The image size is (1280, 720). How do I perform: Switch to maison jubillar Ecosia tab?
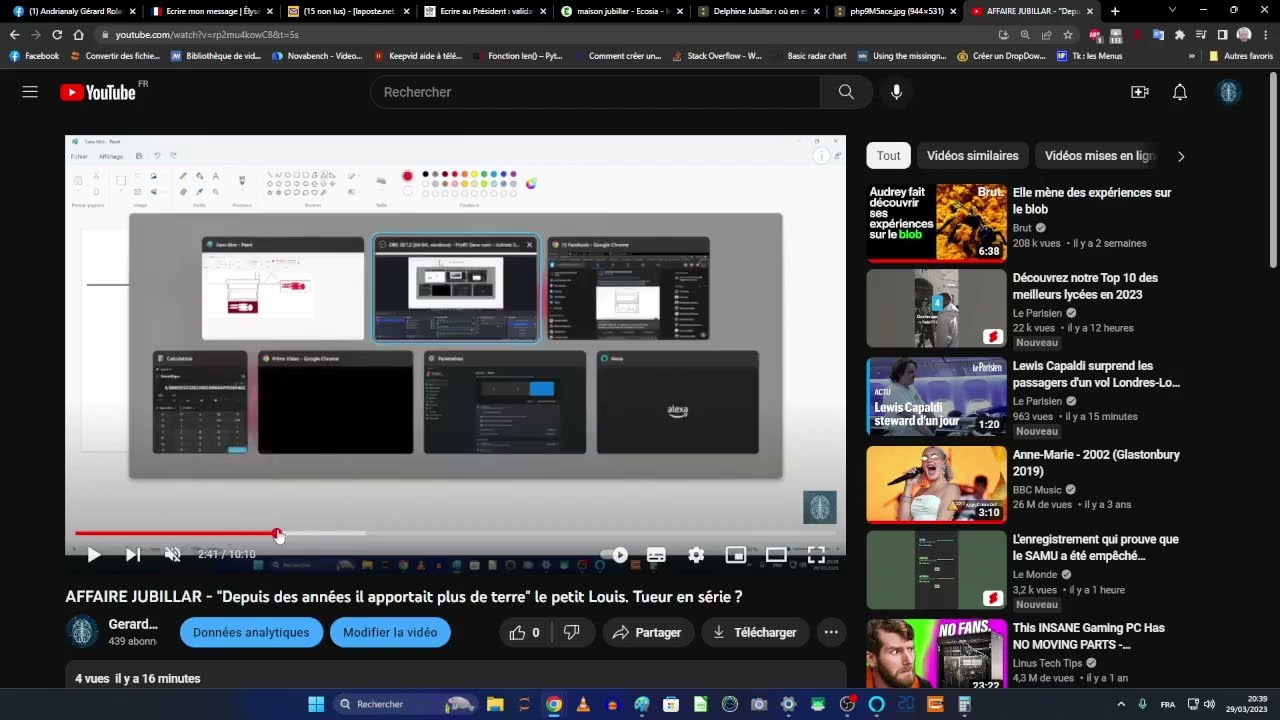point(620,11)
